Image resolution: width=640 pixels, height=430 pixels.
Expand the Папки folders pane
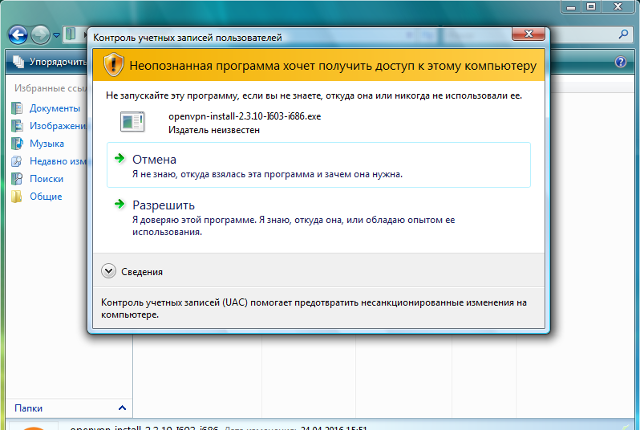point(122,408)
